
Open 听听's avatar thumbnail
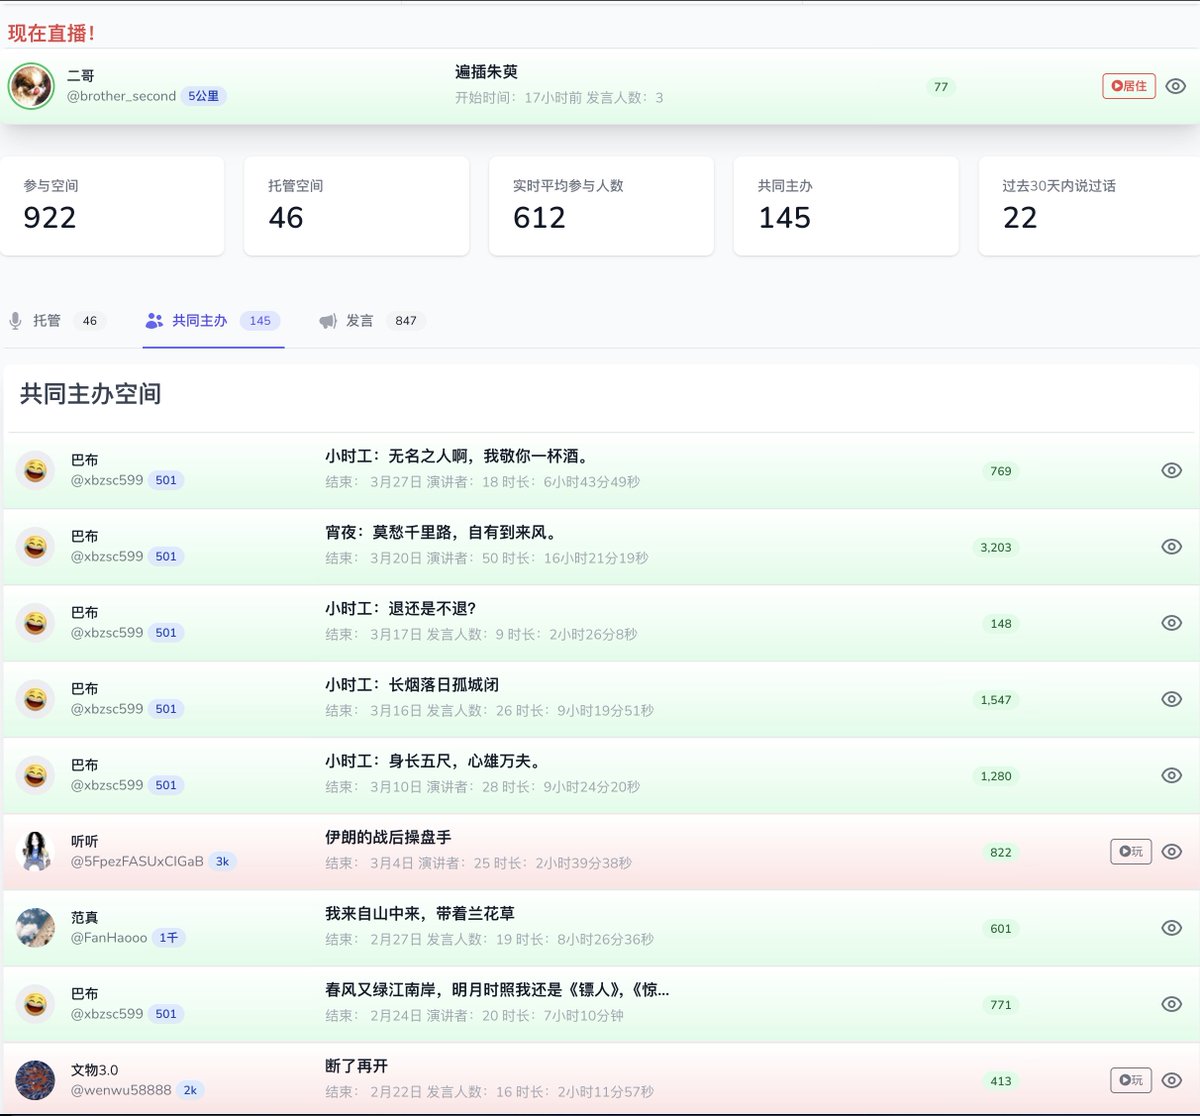coord(35,851)
